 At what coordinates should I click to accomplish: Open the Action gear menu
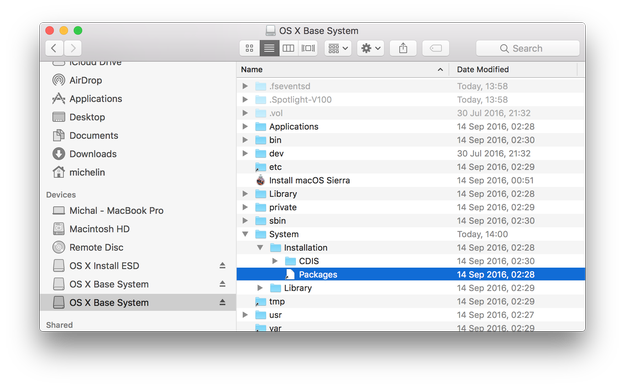[370, 48]
